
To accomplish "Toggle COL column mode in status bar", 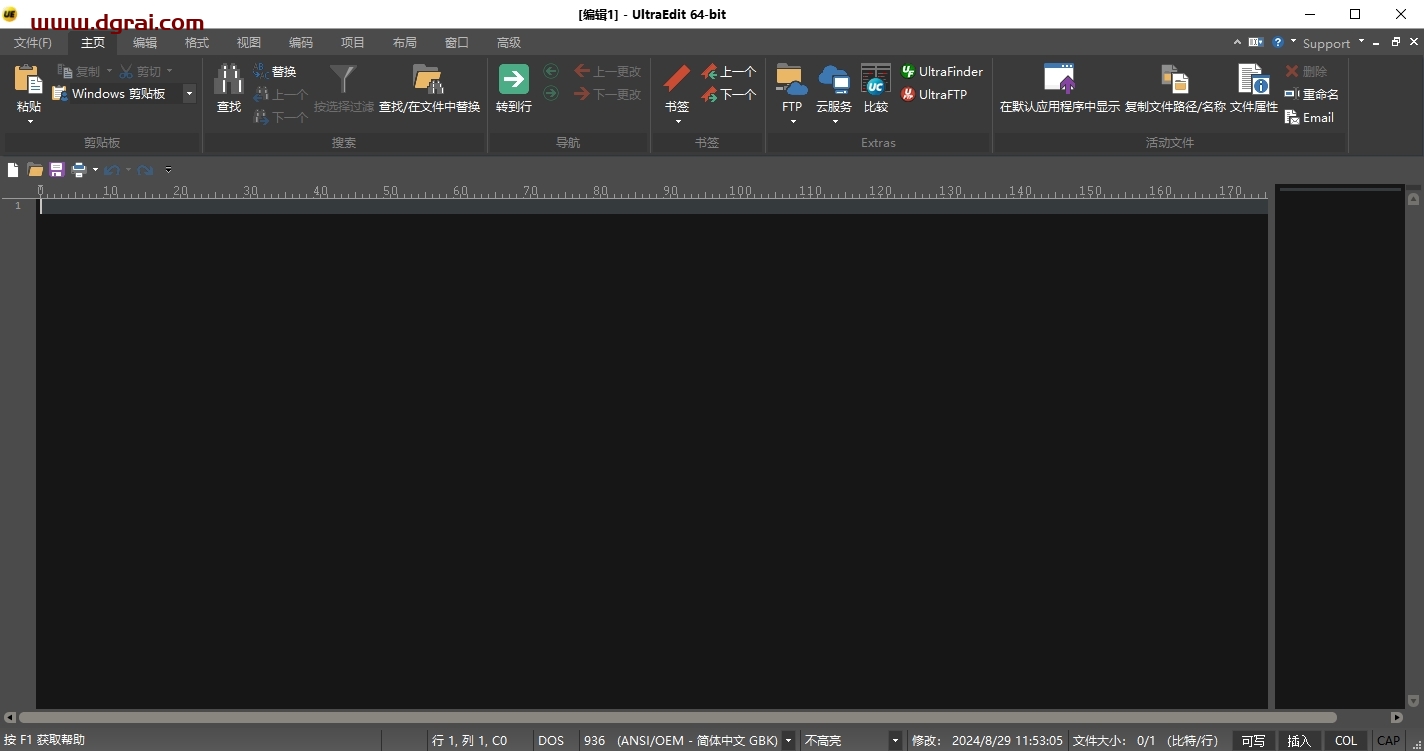I will point(1346,741).
